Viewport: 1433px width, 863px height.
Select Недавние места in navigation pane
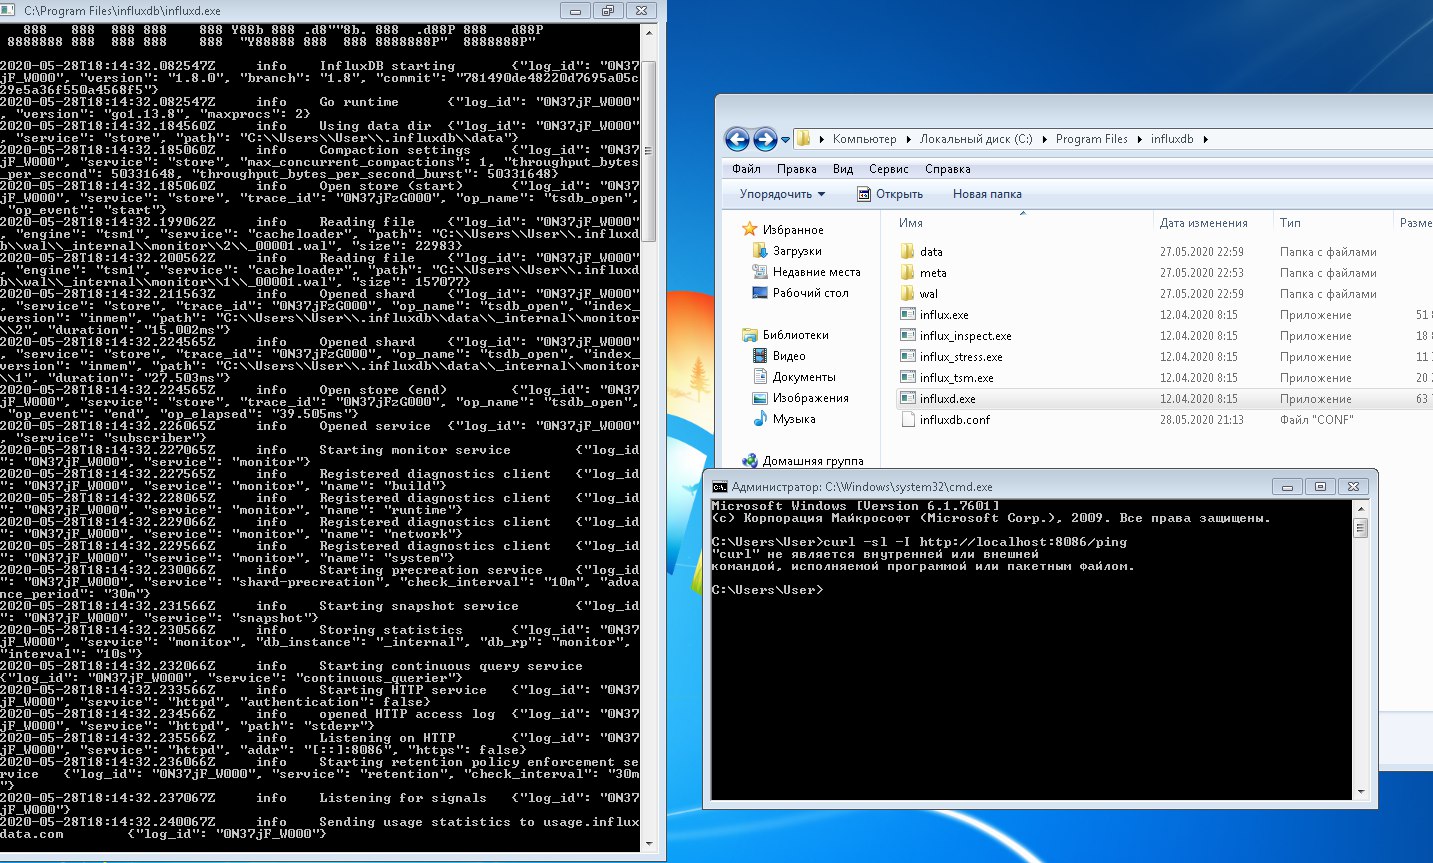pos(816,272)
